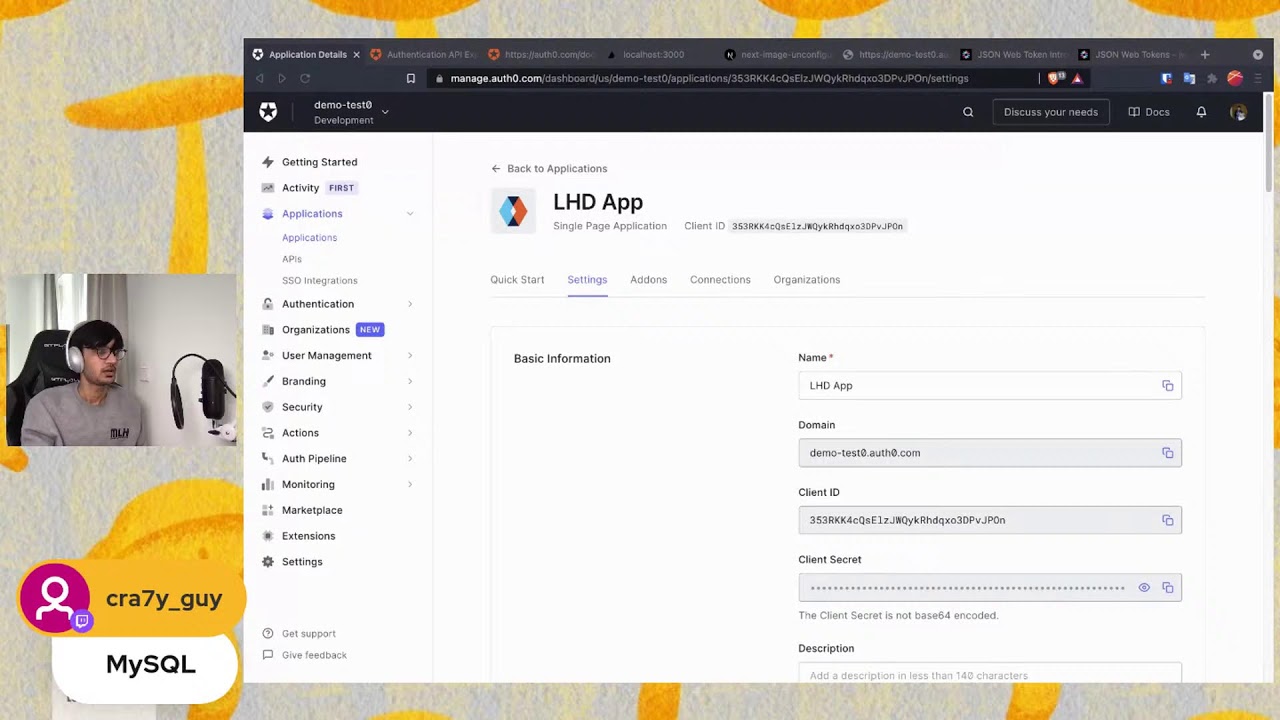Click the Extensions icon in the sidebar
This screenshot has height=720, width=1280.
268,536
